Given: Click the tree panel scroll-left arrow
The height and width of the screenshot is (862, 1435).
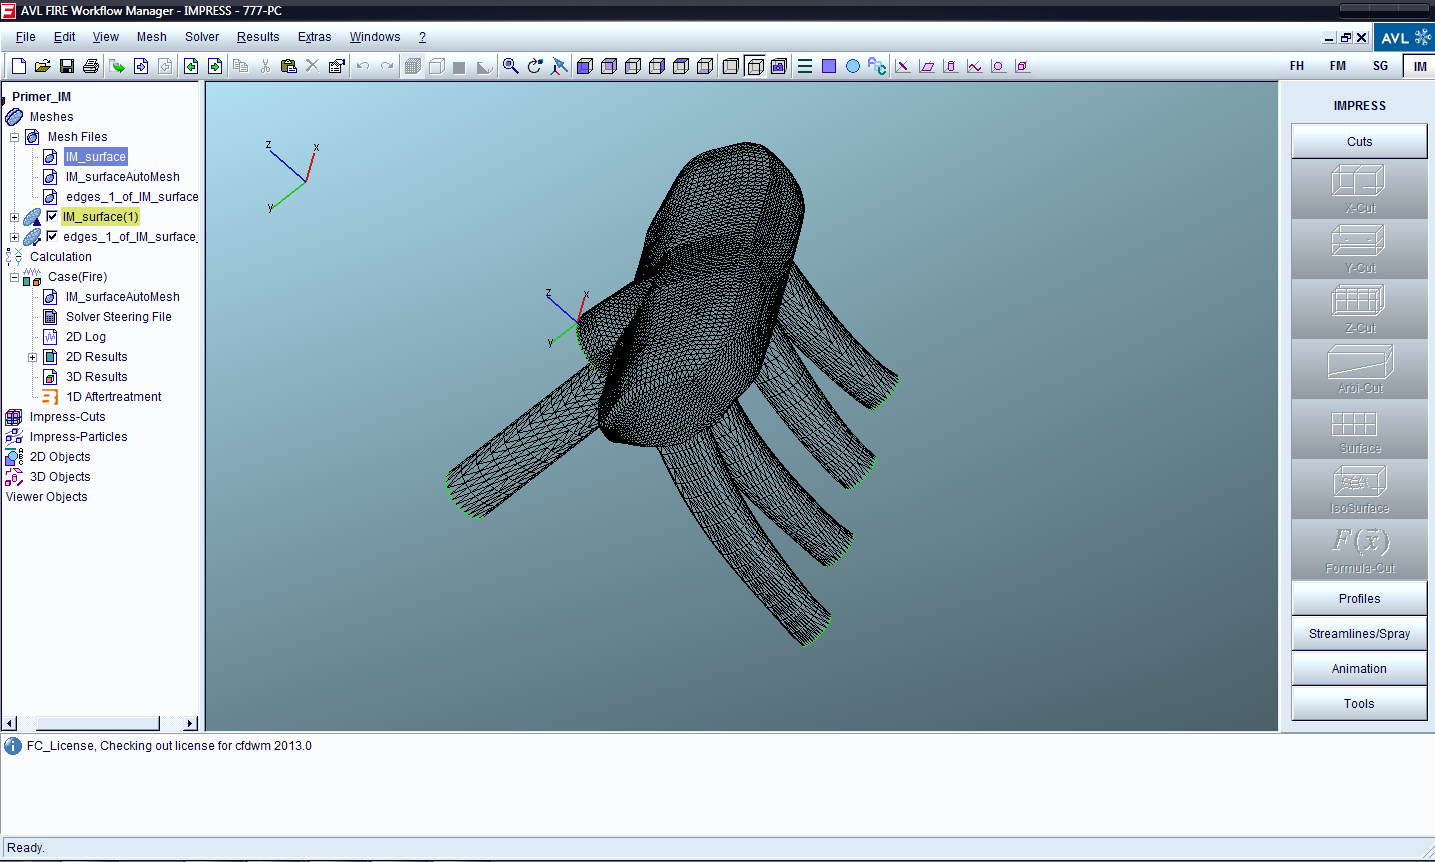Looking at the screenshot, I should 10,723.
